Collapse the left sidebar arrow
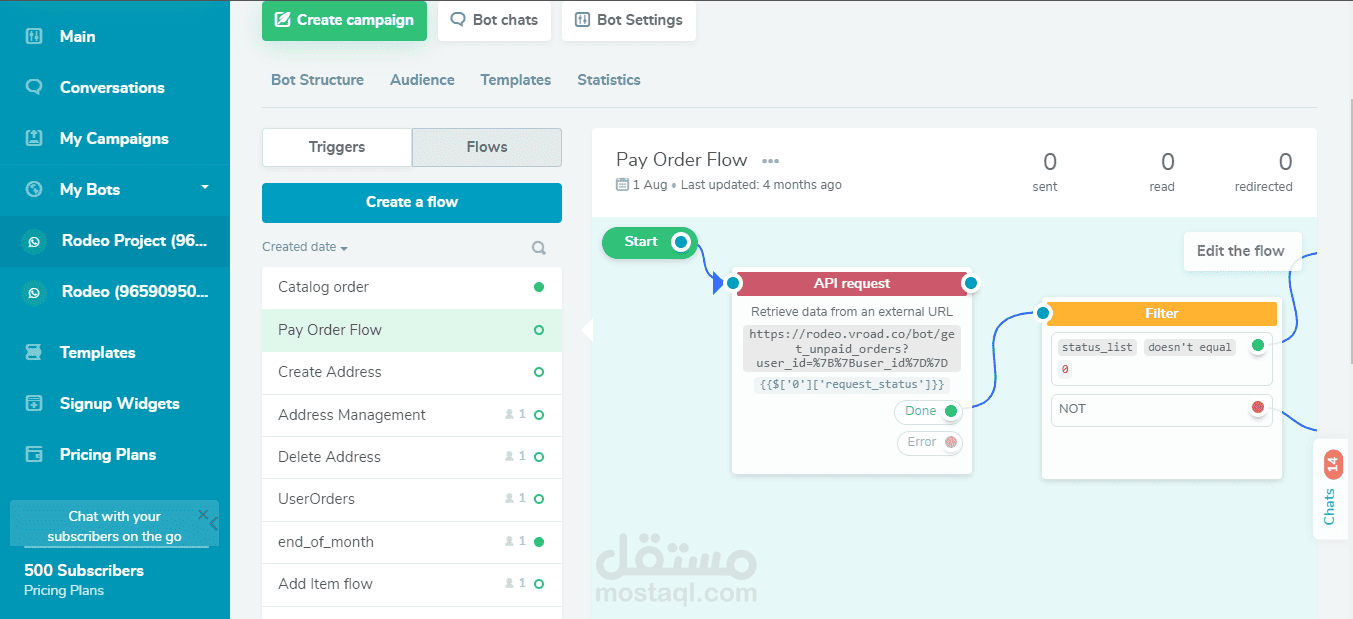Viewport: 1353px width, 619px height. pos(214,522)
